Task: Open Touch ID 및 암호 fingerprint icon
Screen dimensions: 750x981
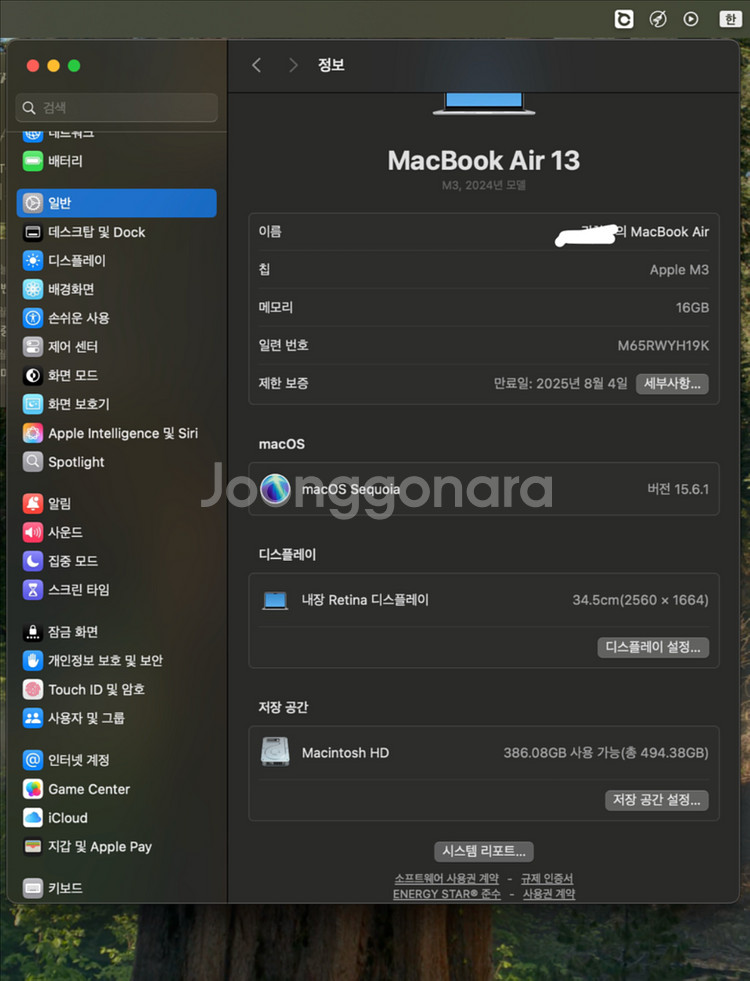Action: pos(33,689)
